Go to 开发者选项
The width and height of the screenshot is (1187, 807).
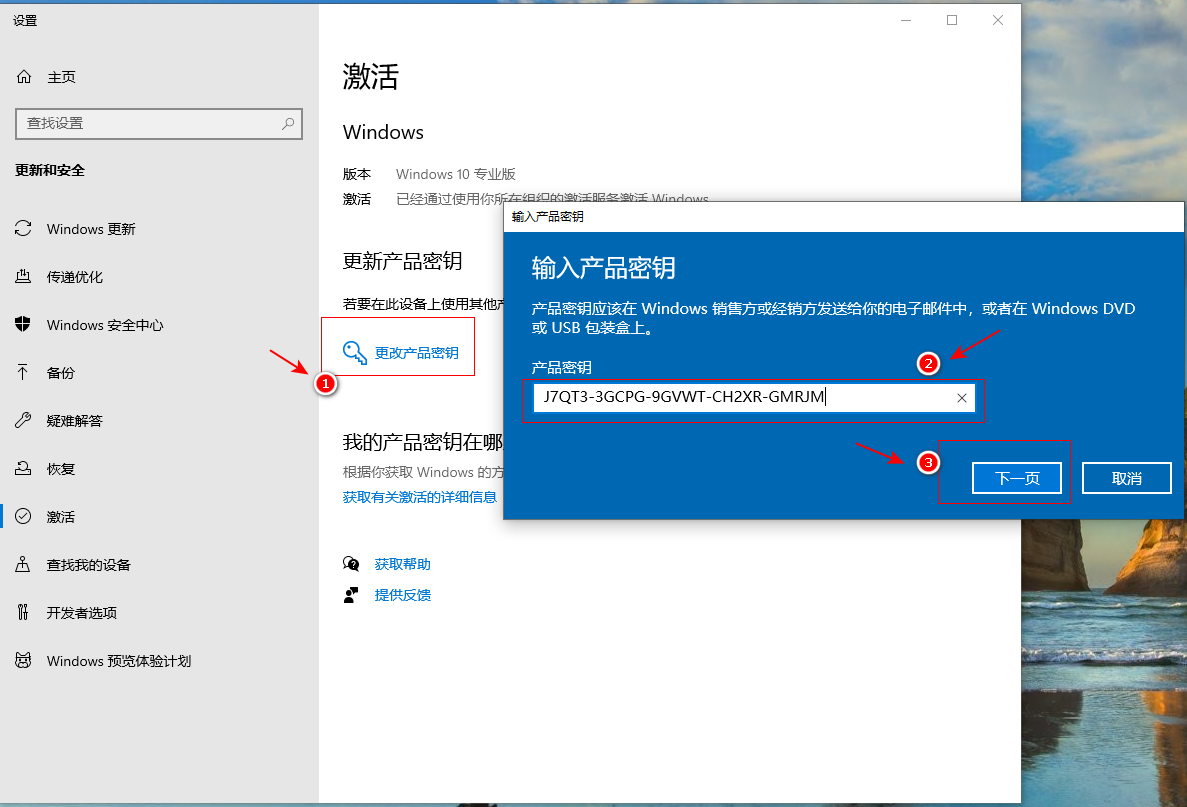[82, 613]
